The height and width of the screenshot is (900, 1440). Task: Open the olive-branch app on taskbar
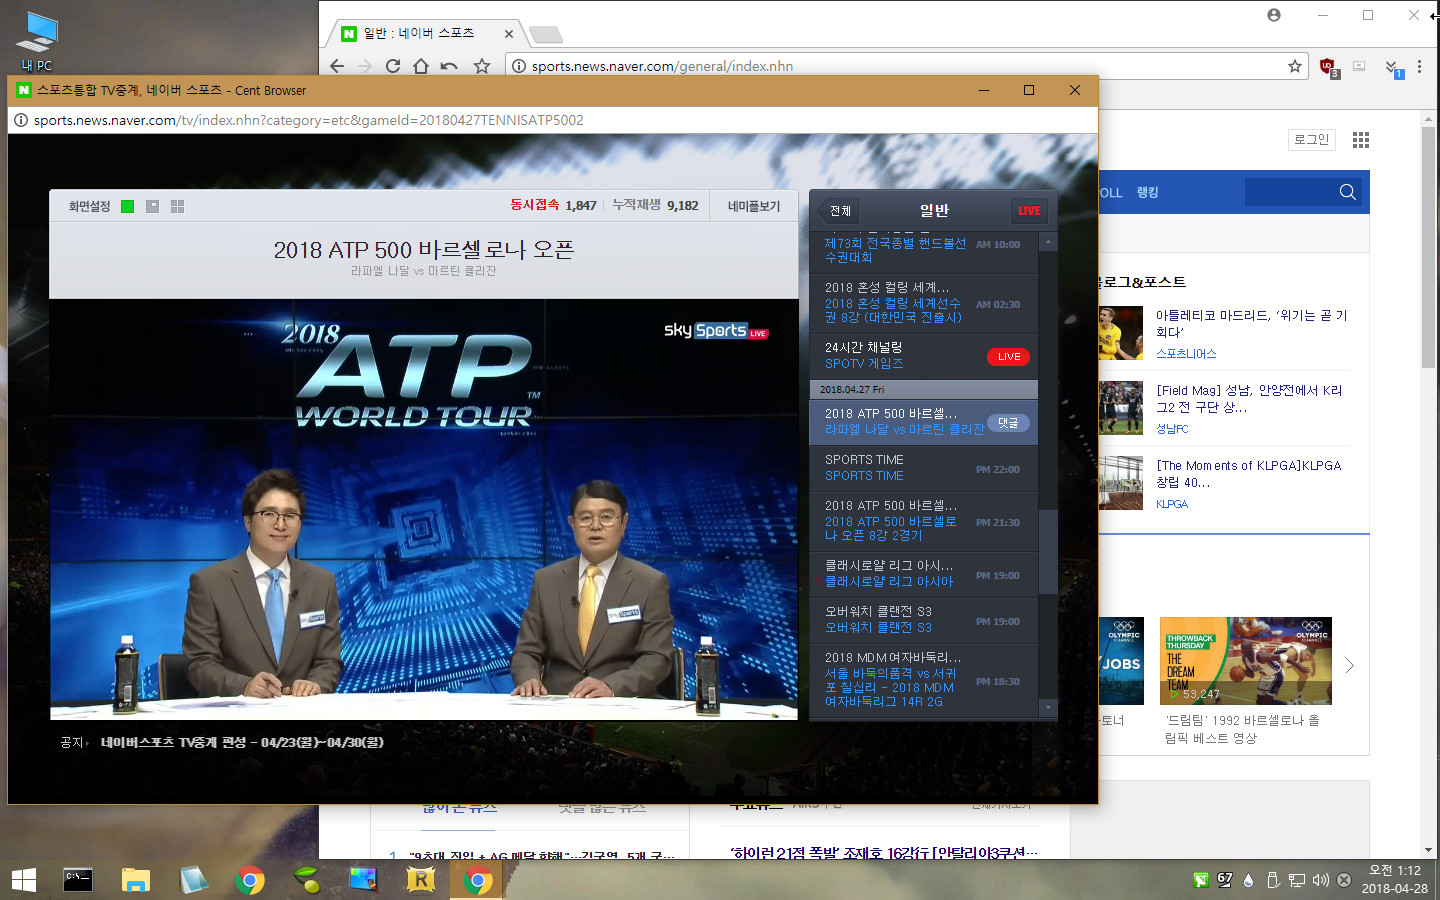point(307,880)
